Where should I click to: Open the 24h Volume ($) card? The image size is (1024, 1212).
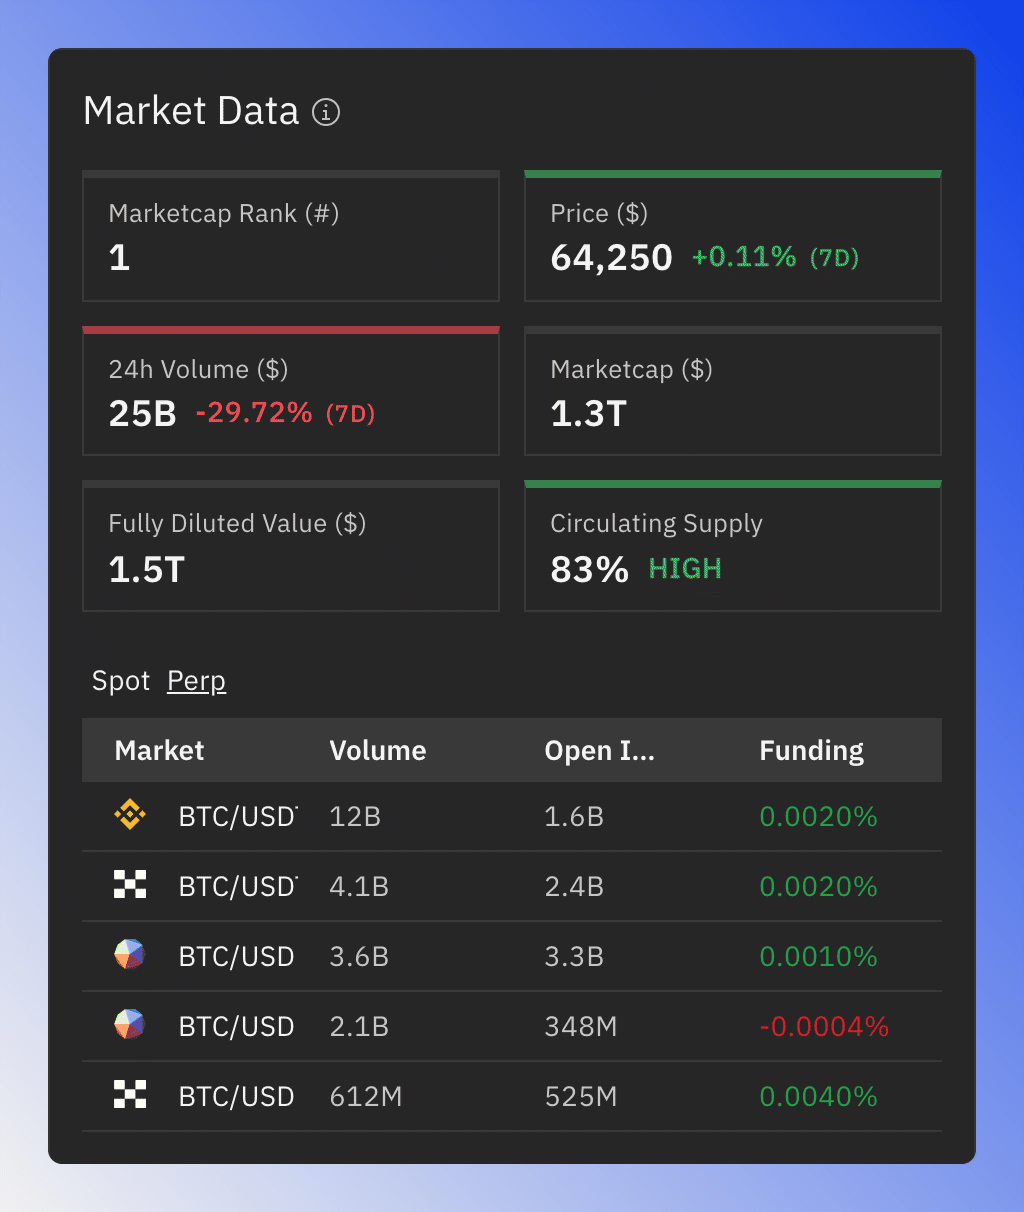291,391
